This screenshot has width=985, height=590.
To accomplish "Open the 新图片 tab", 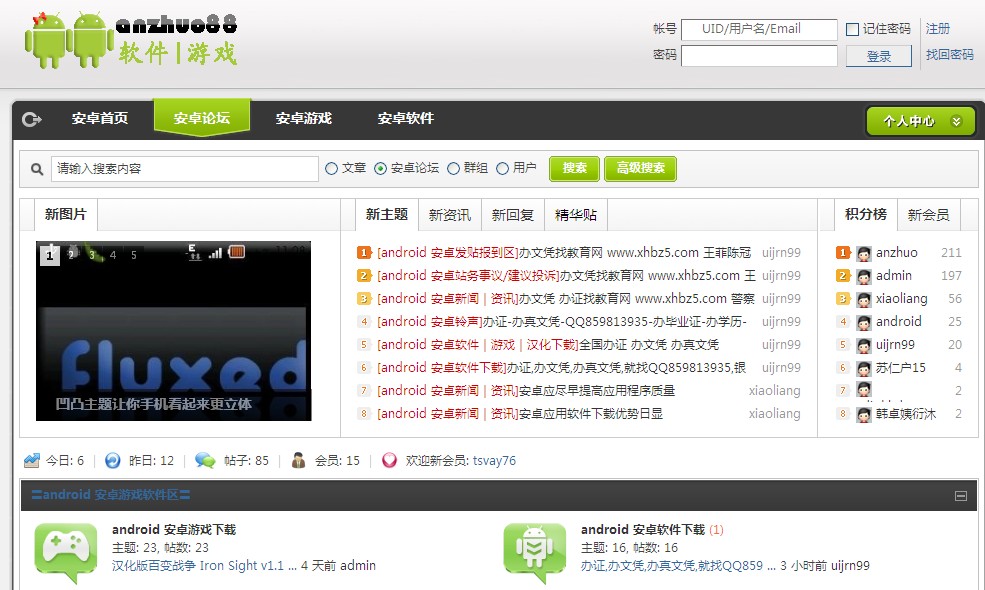I will pos(65,215).
